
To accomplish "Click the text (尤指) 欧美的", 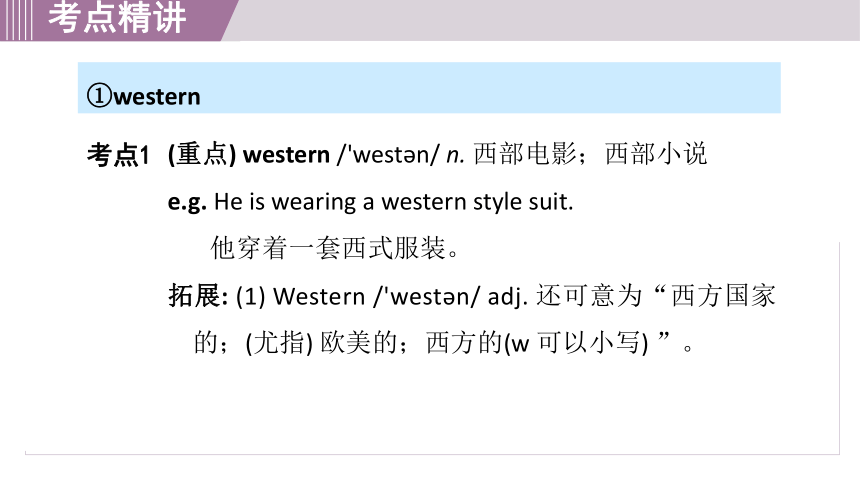I will tap(324, 343).
